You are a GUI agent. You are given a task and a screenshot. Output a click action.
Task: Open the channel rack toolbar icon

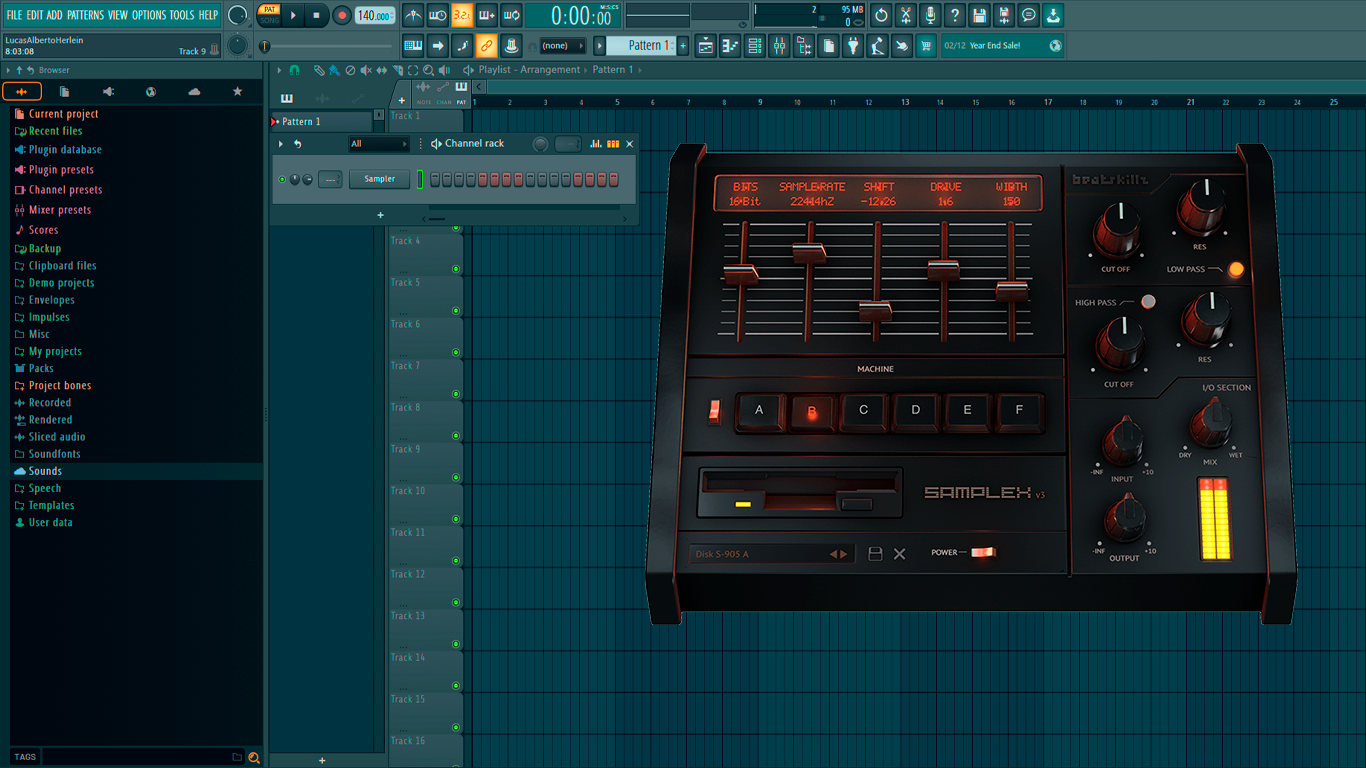755,46
